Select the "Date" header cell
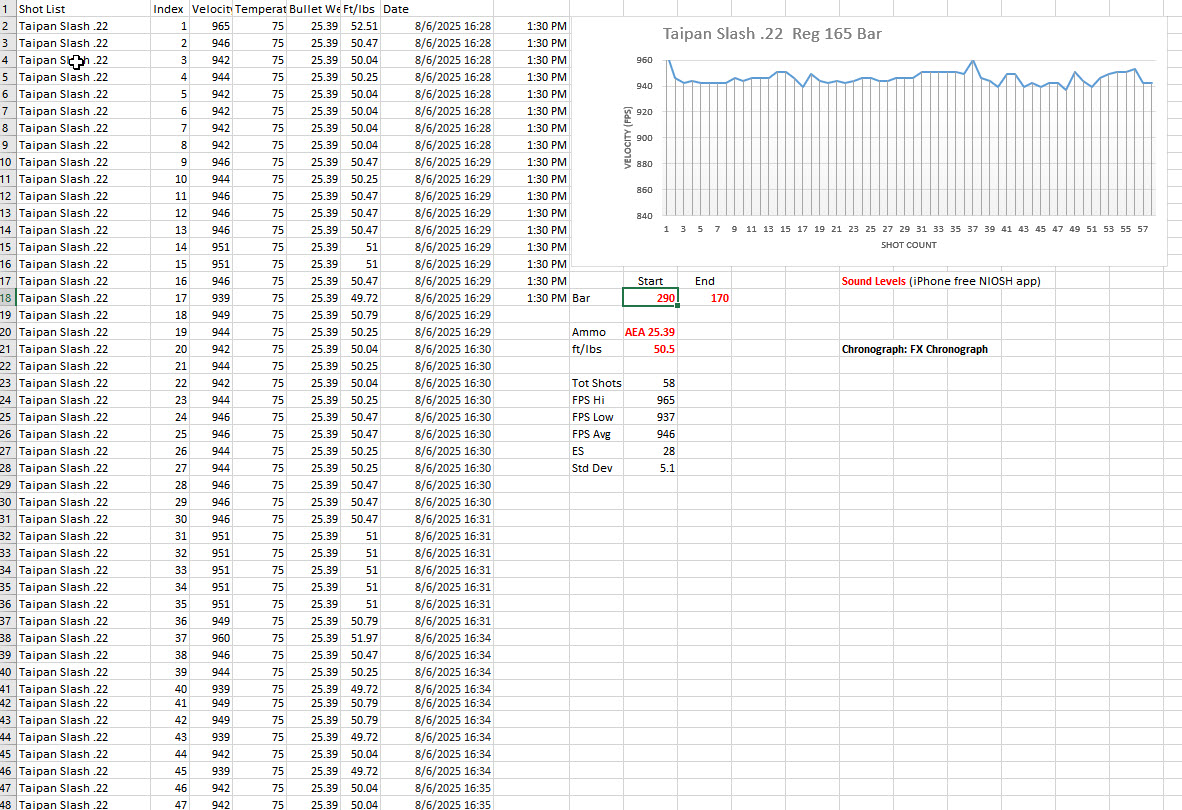The image size is (1182, 810). click(437, 9)
